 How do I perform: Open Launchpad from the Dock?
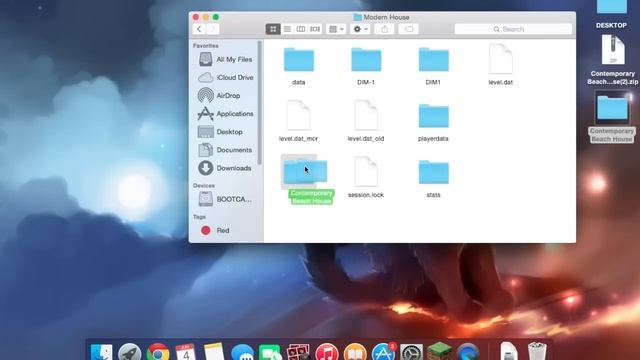[x=129, y=352]
